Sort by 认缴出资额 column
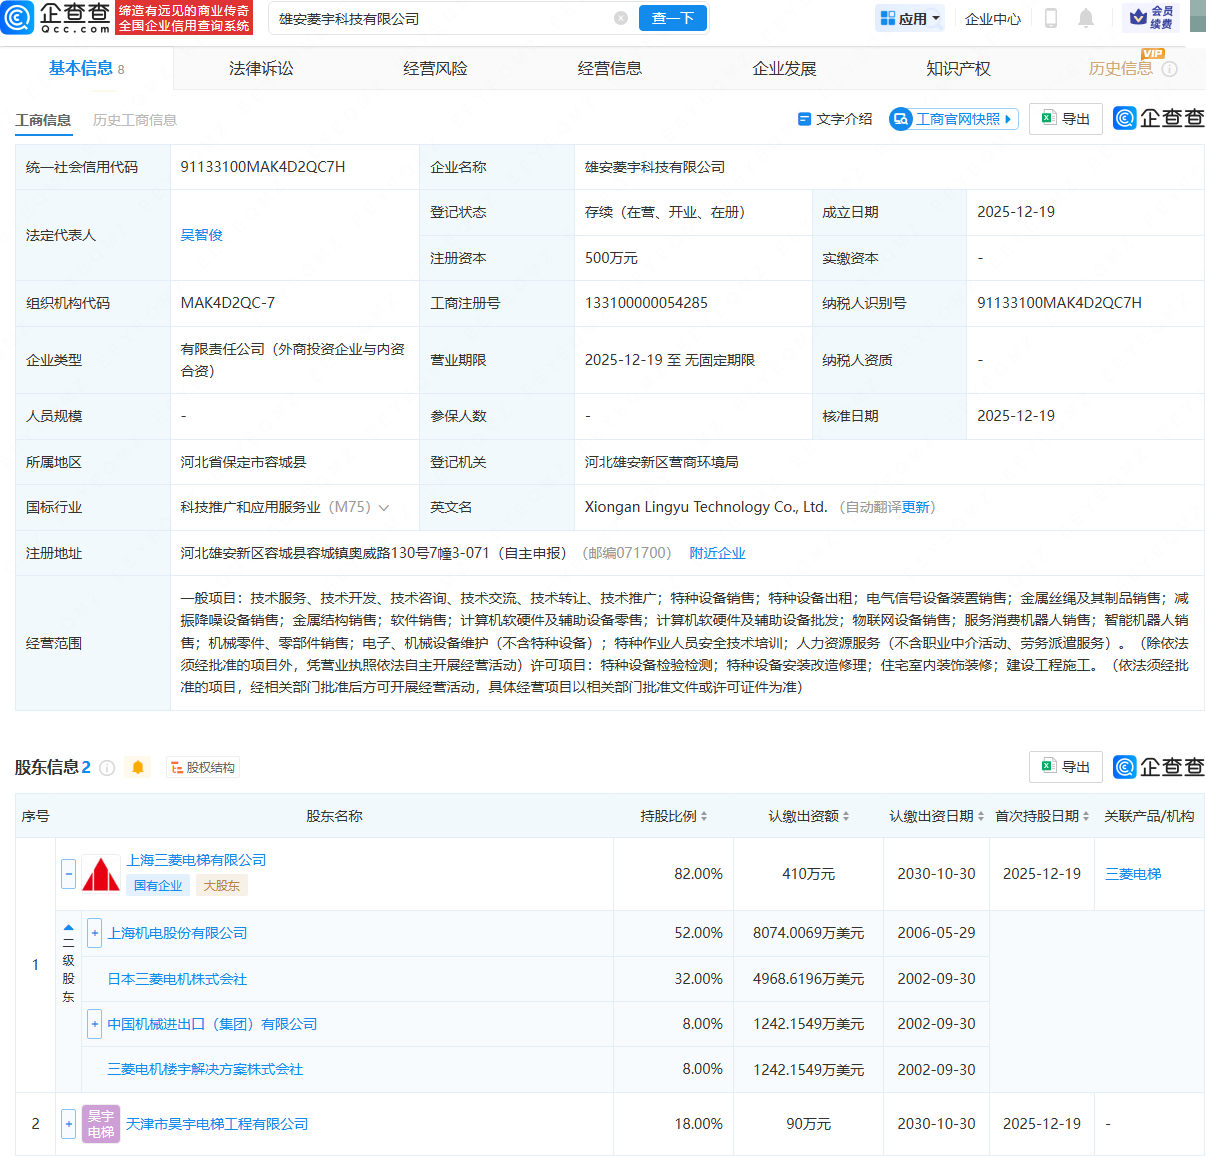 [846, 816]
